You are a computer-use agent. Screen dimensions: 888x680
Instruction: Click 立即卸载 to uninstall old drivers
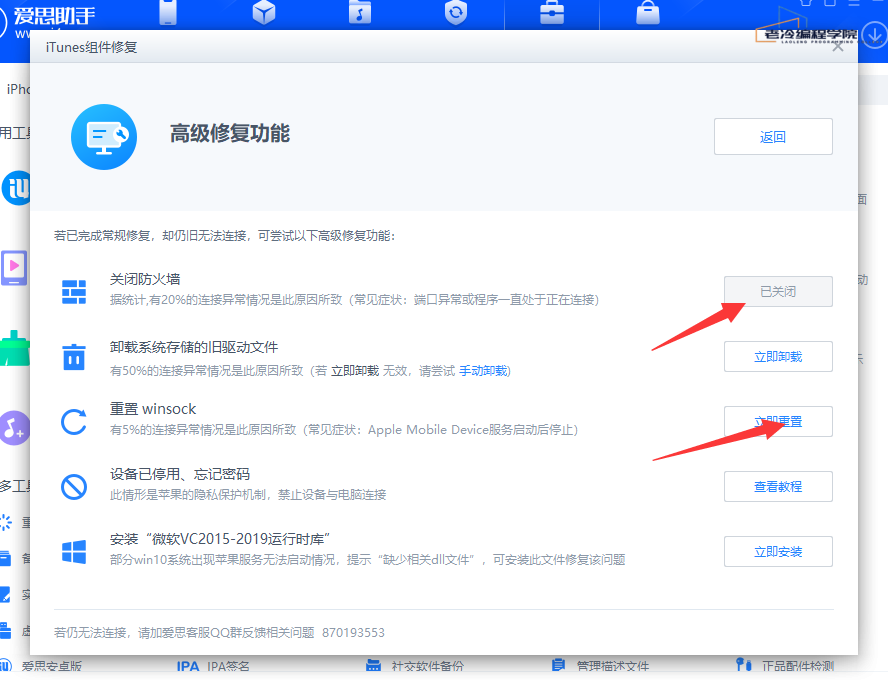pyautogui.click(x=778, y=357)
